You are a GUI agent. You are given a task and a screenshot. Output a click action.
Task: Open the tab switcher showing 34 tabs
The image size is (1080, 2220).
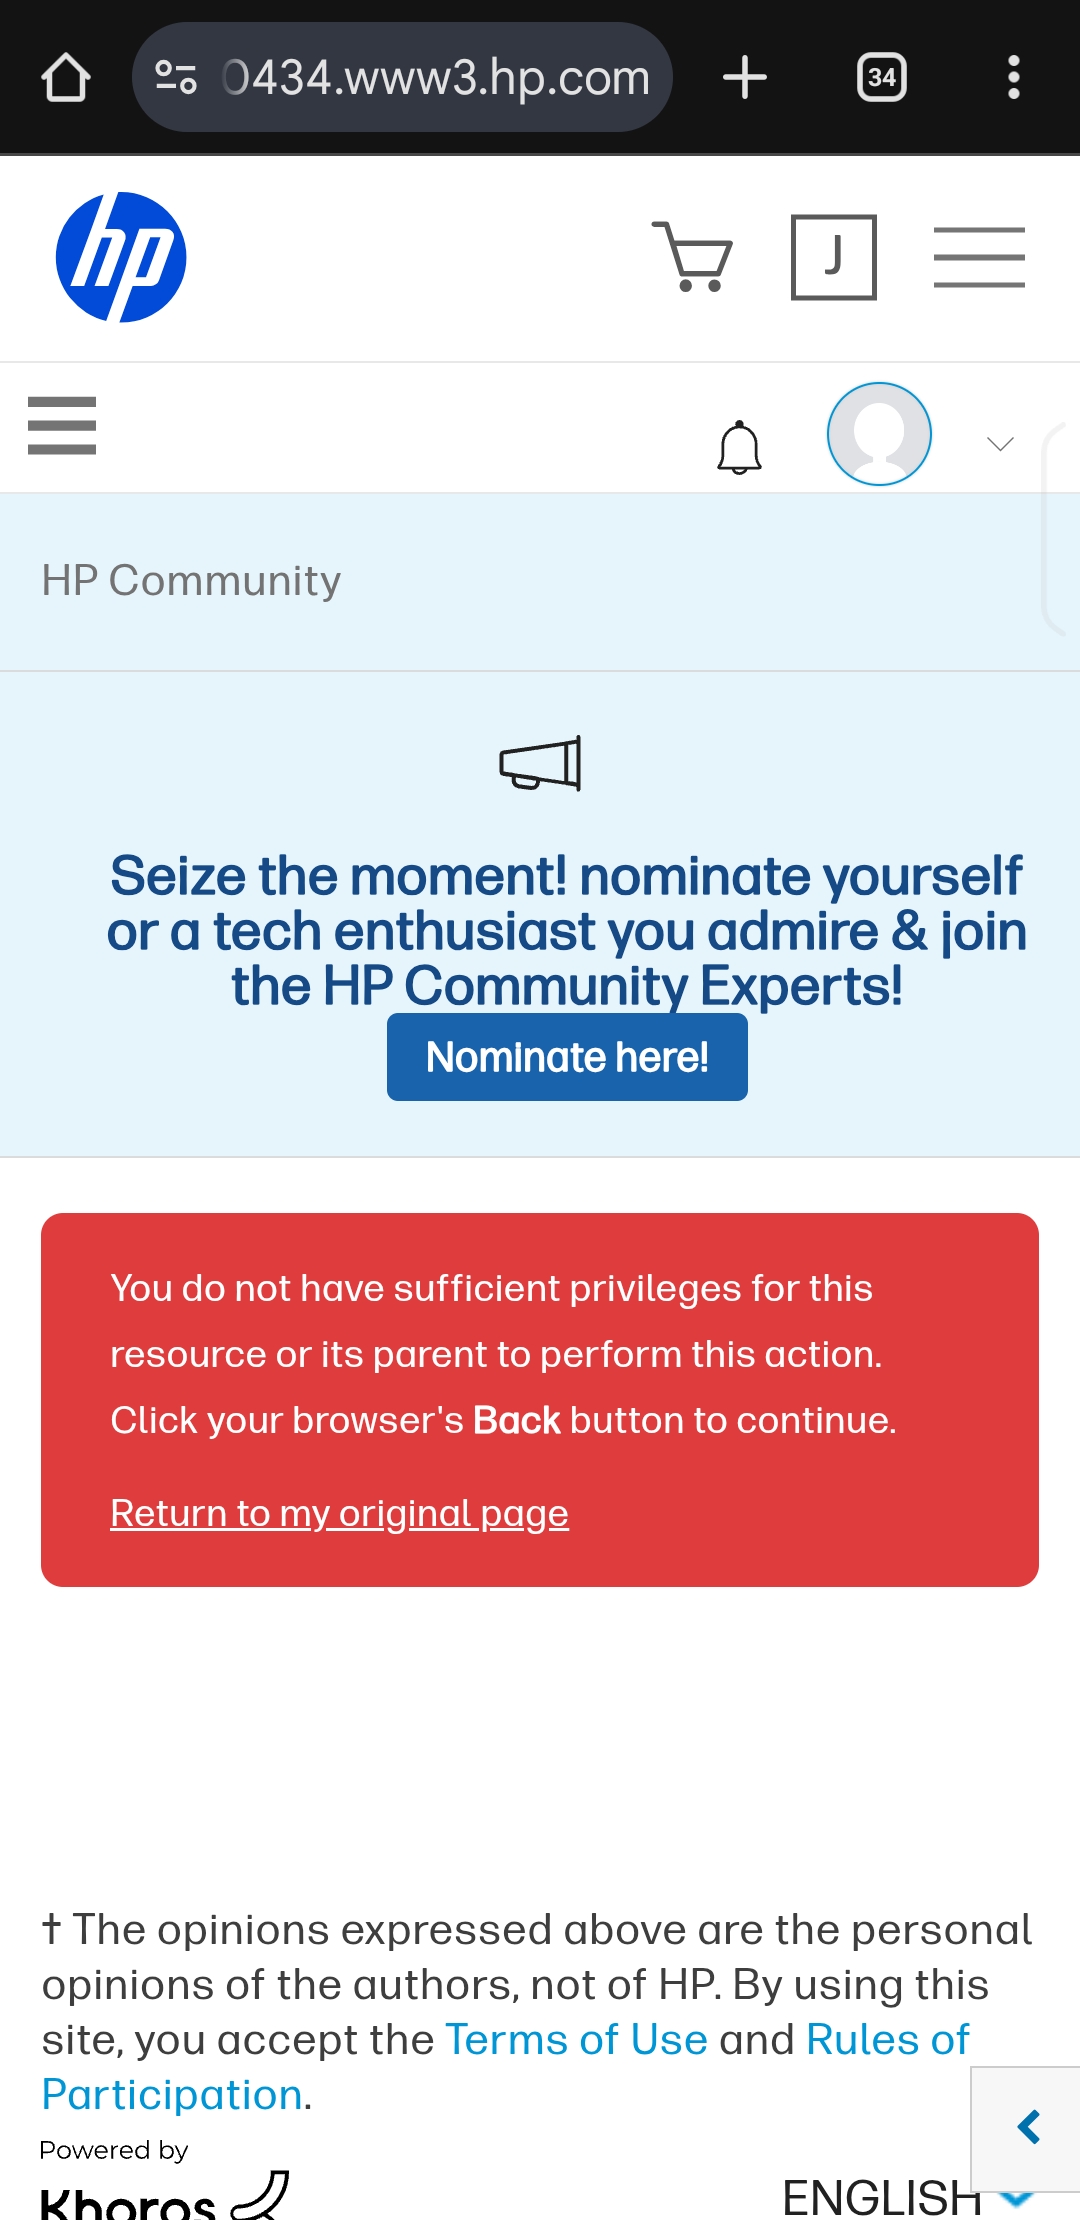882,77
